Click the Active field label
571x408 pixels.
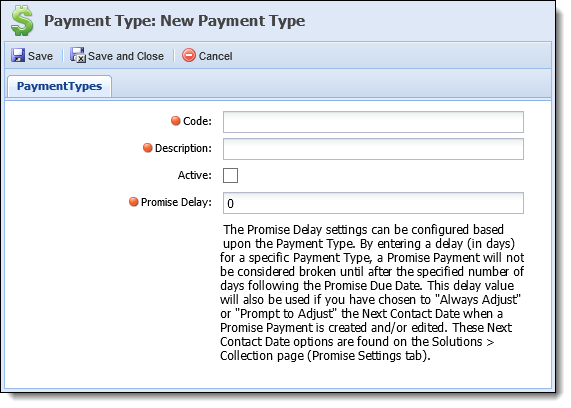pyautogui.click(x=194, y=175)
